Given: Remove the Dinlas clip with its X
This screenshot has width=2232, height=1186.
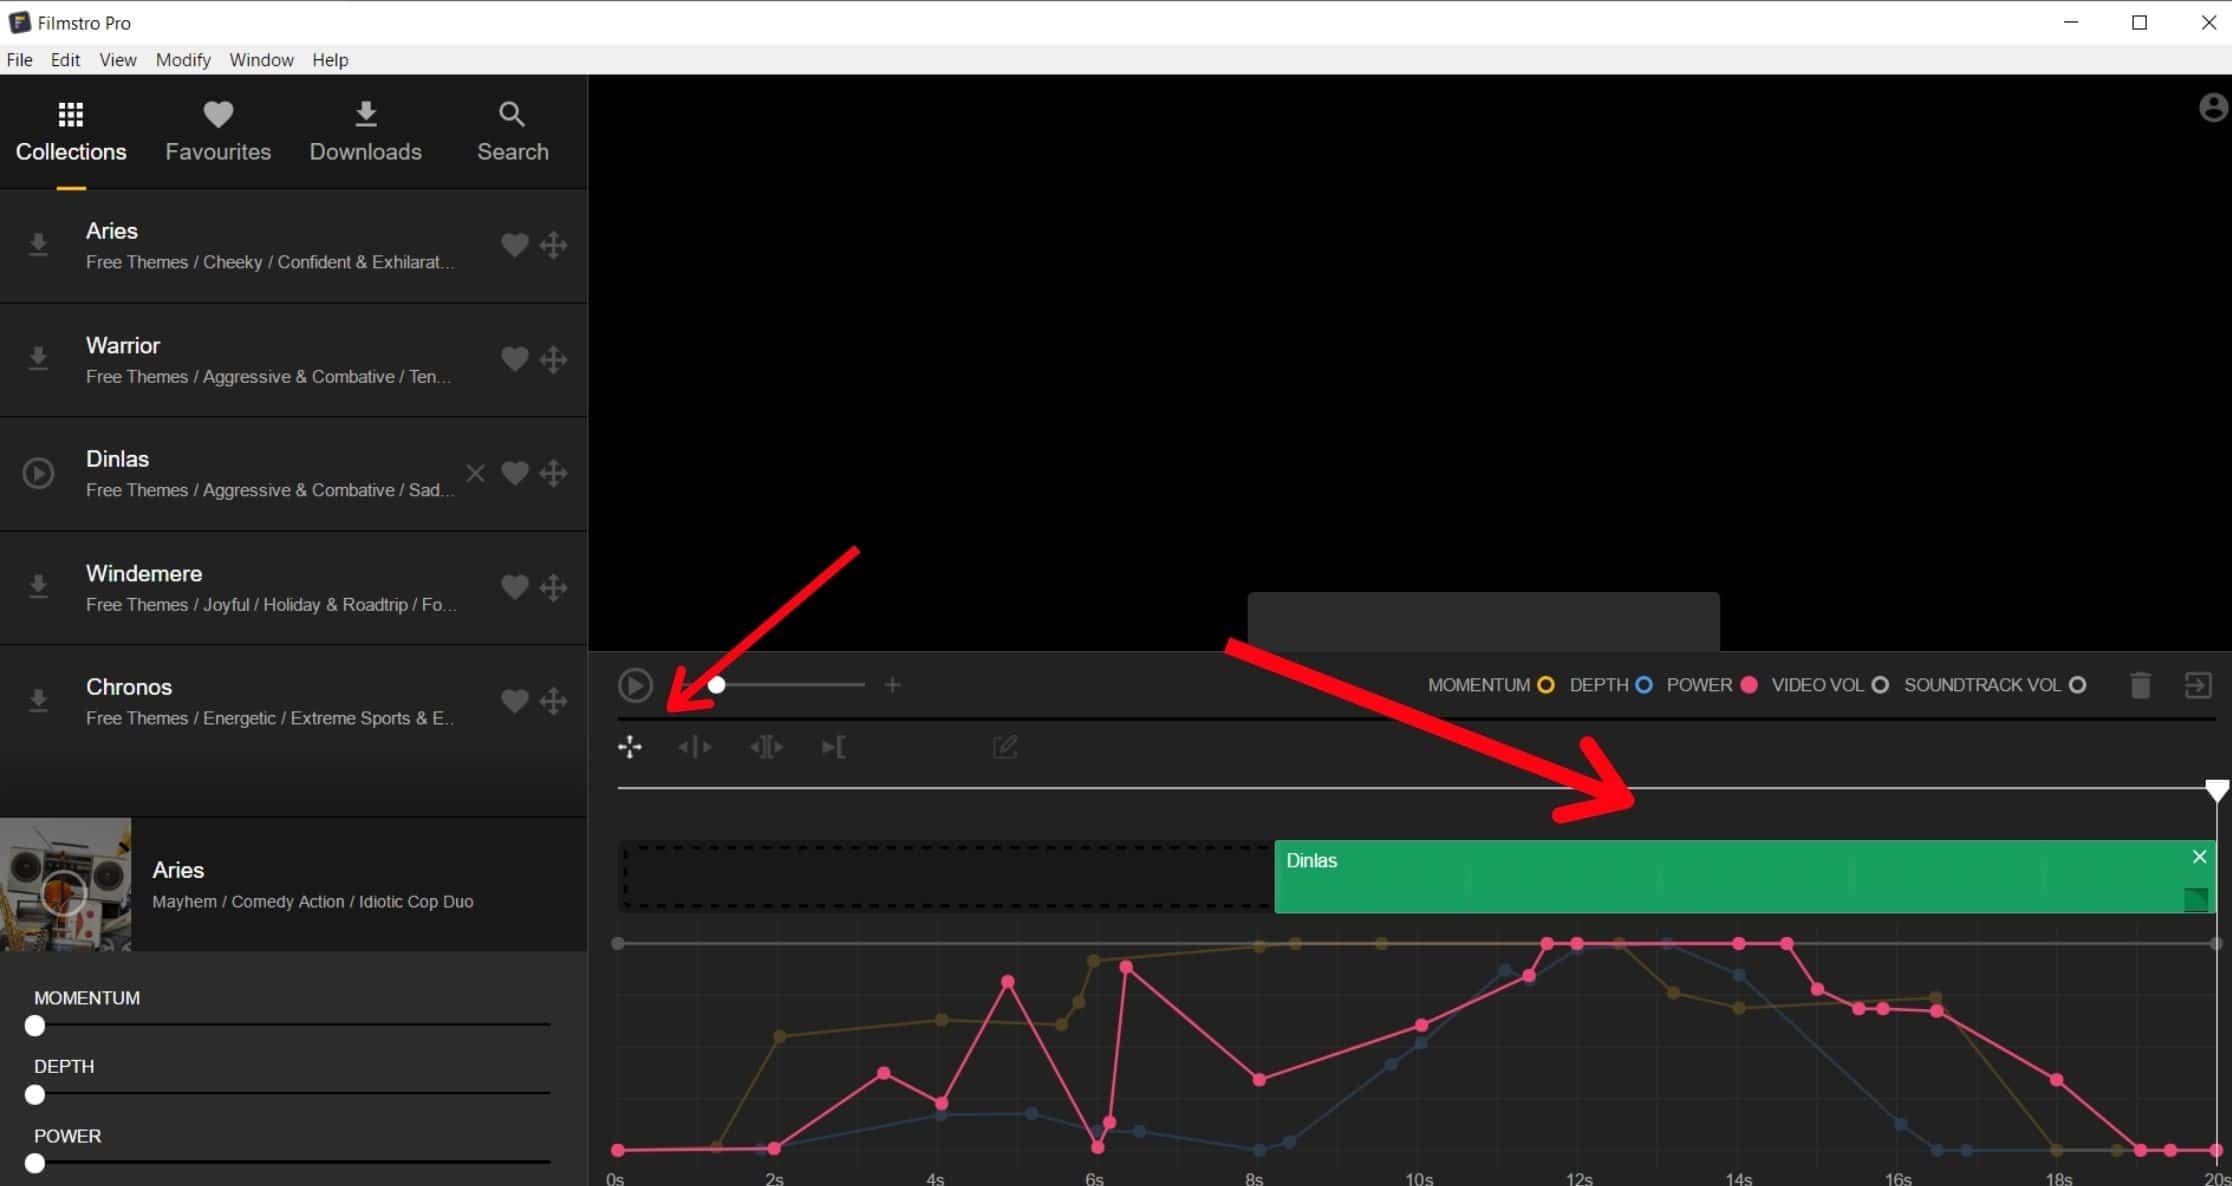Looking at the screenshot, I should point(2199,857).
